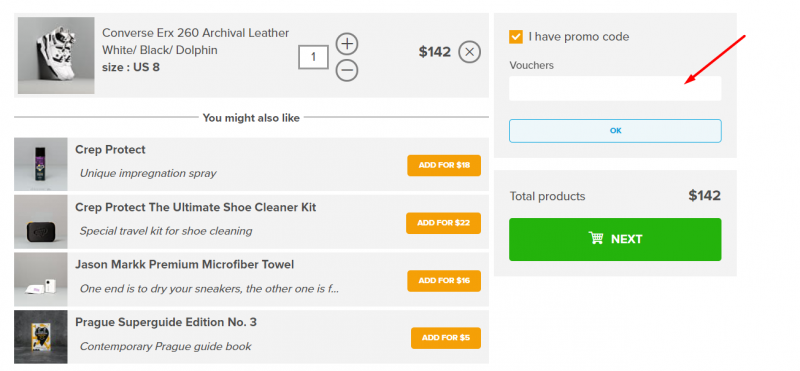
Task: Open the Jason Markk Premium Microfiber Towel title
Action: pyautogui.click(x=185, y=265)
